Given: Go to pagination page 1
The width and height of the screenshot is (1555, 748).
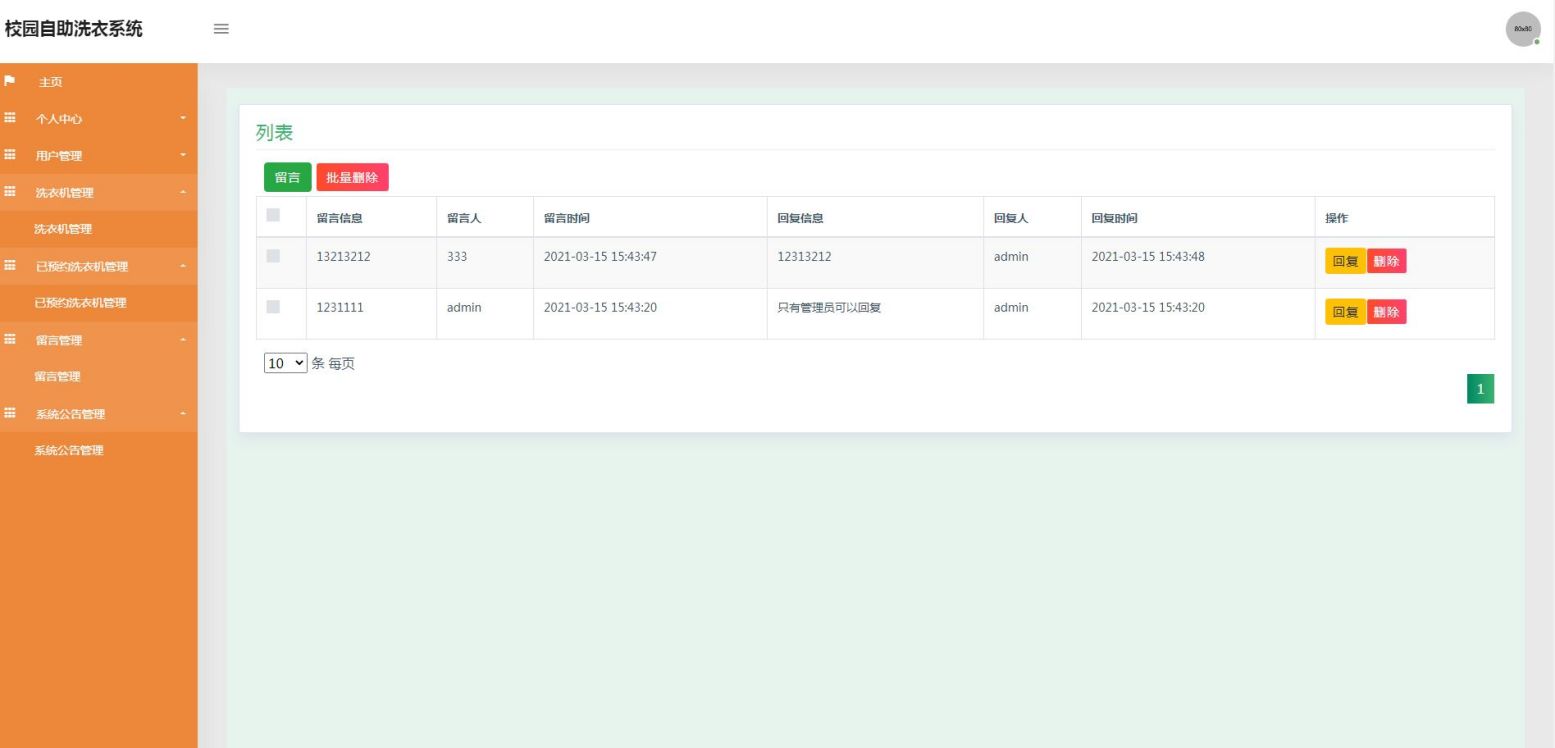Looking at the screenshot, I should (x=1480, y=389).
